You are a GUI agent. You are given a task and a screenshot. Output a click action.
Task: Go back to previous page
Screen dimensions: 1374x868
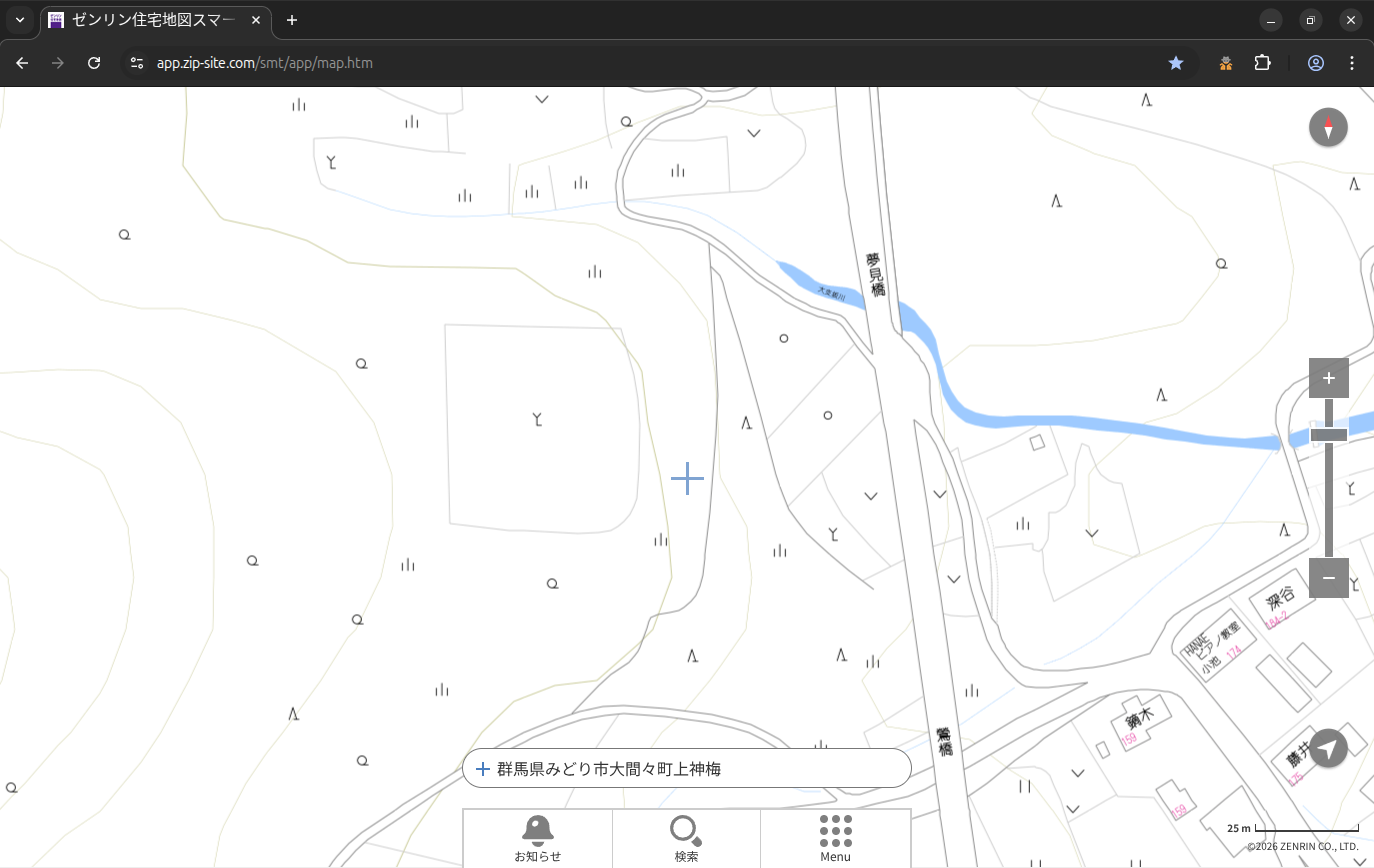(x=22, y=63)
